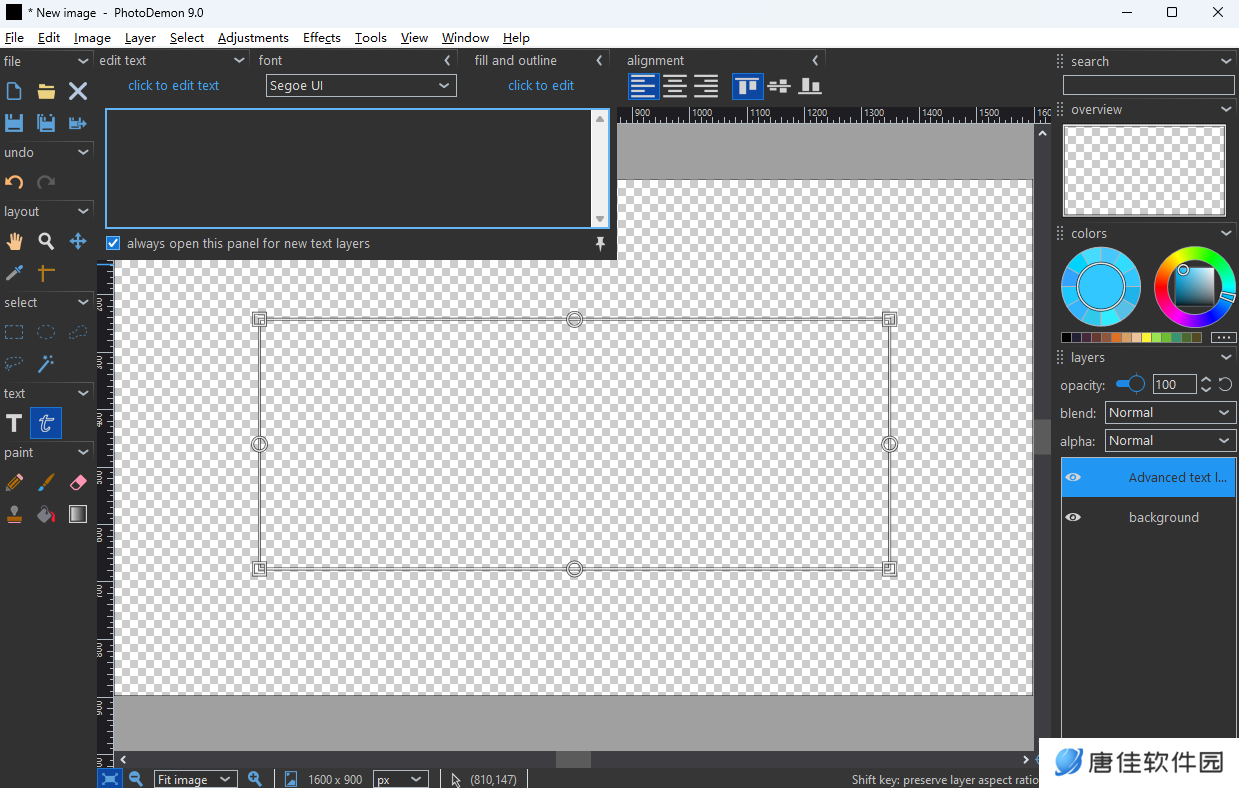Click the Save copy icon

46,123
